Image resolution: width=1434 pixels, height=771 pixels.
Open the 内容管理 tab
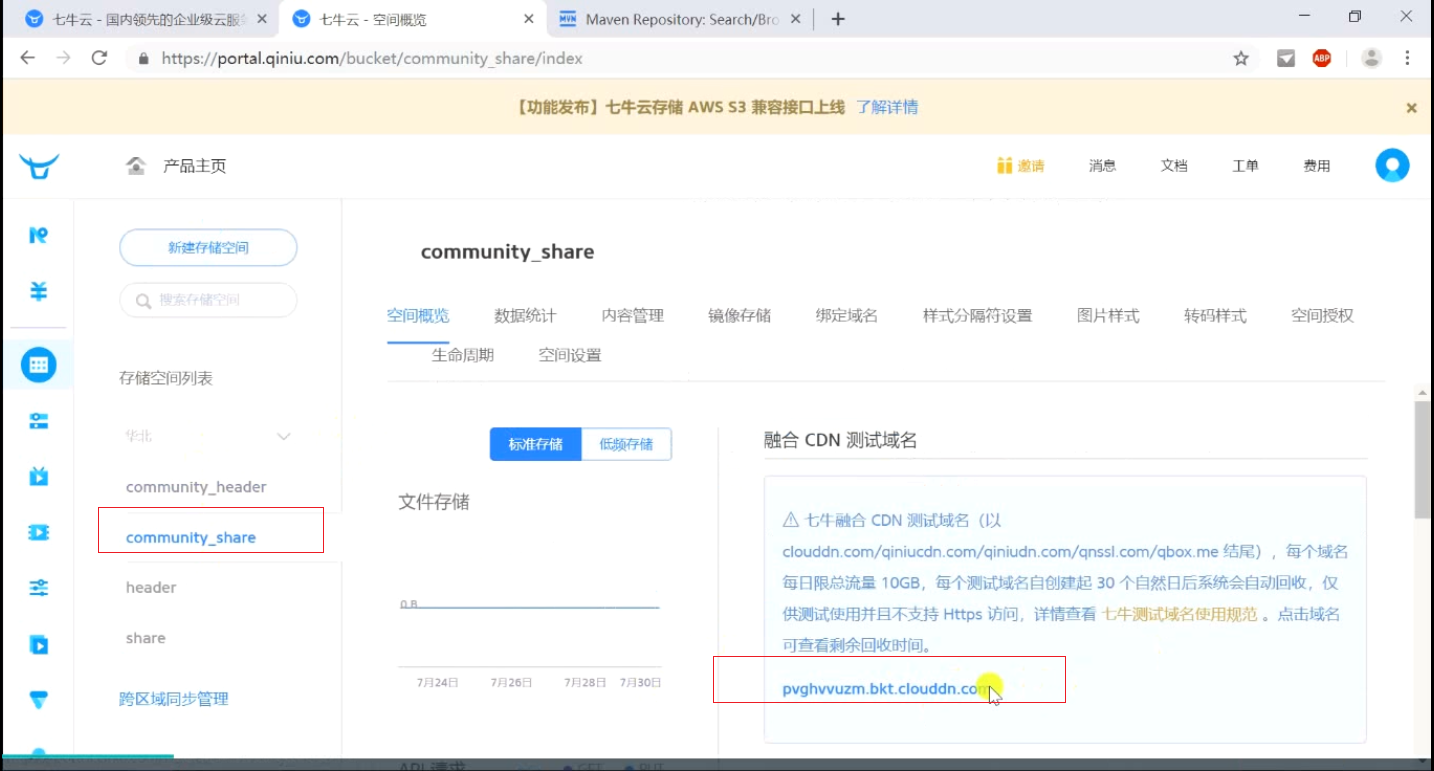632,316
